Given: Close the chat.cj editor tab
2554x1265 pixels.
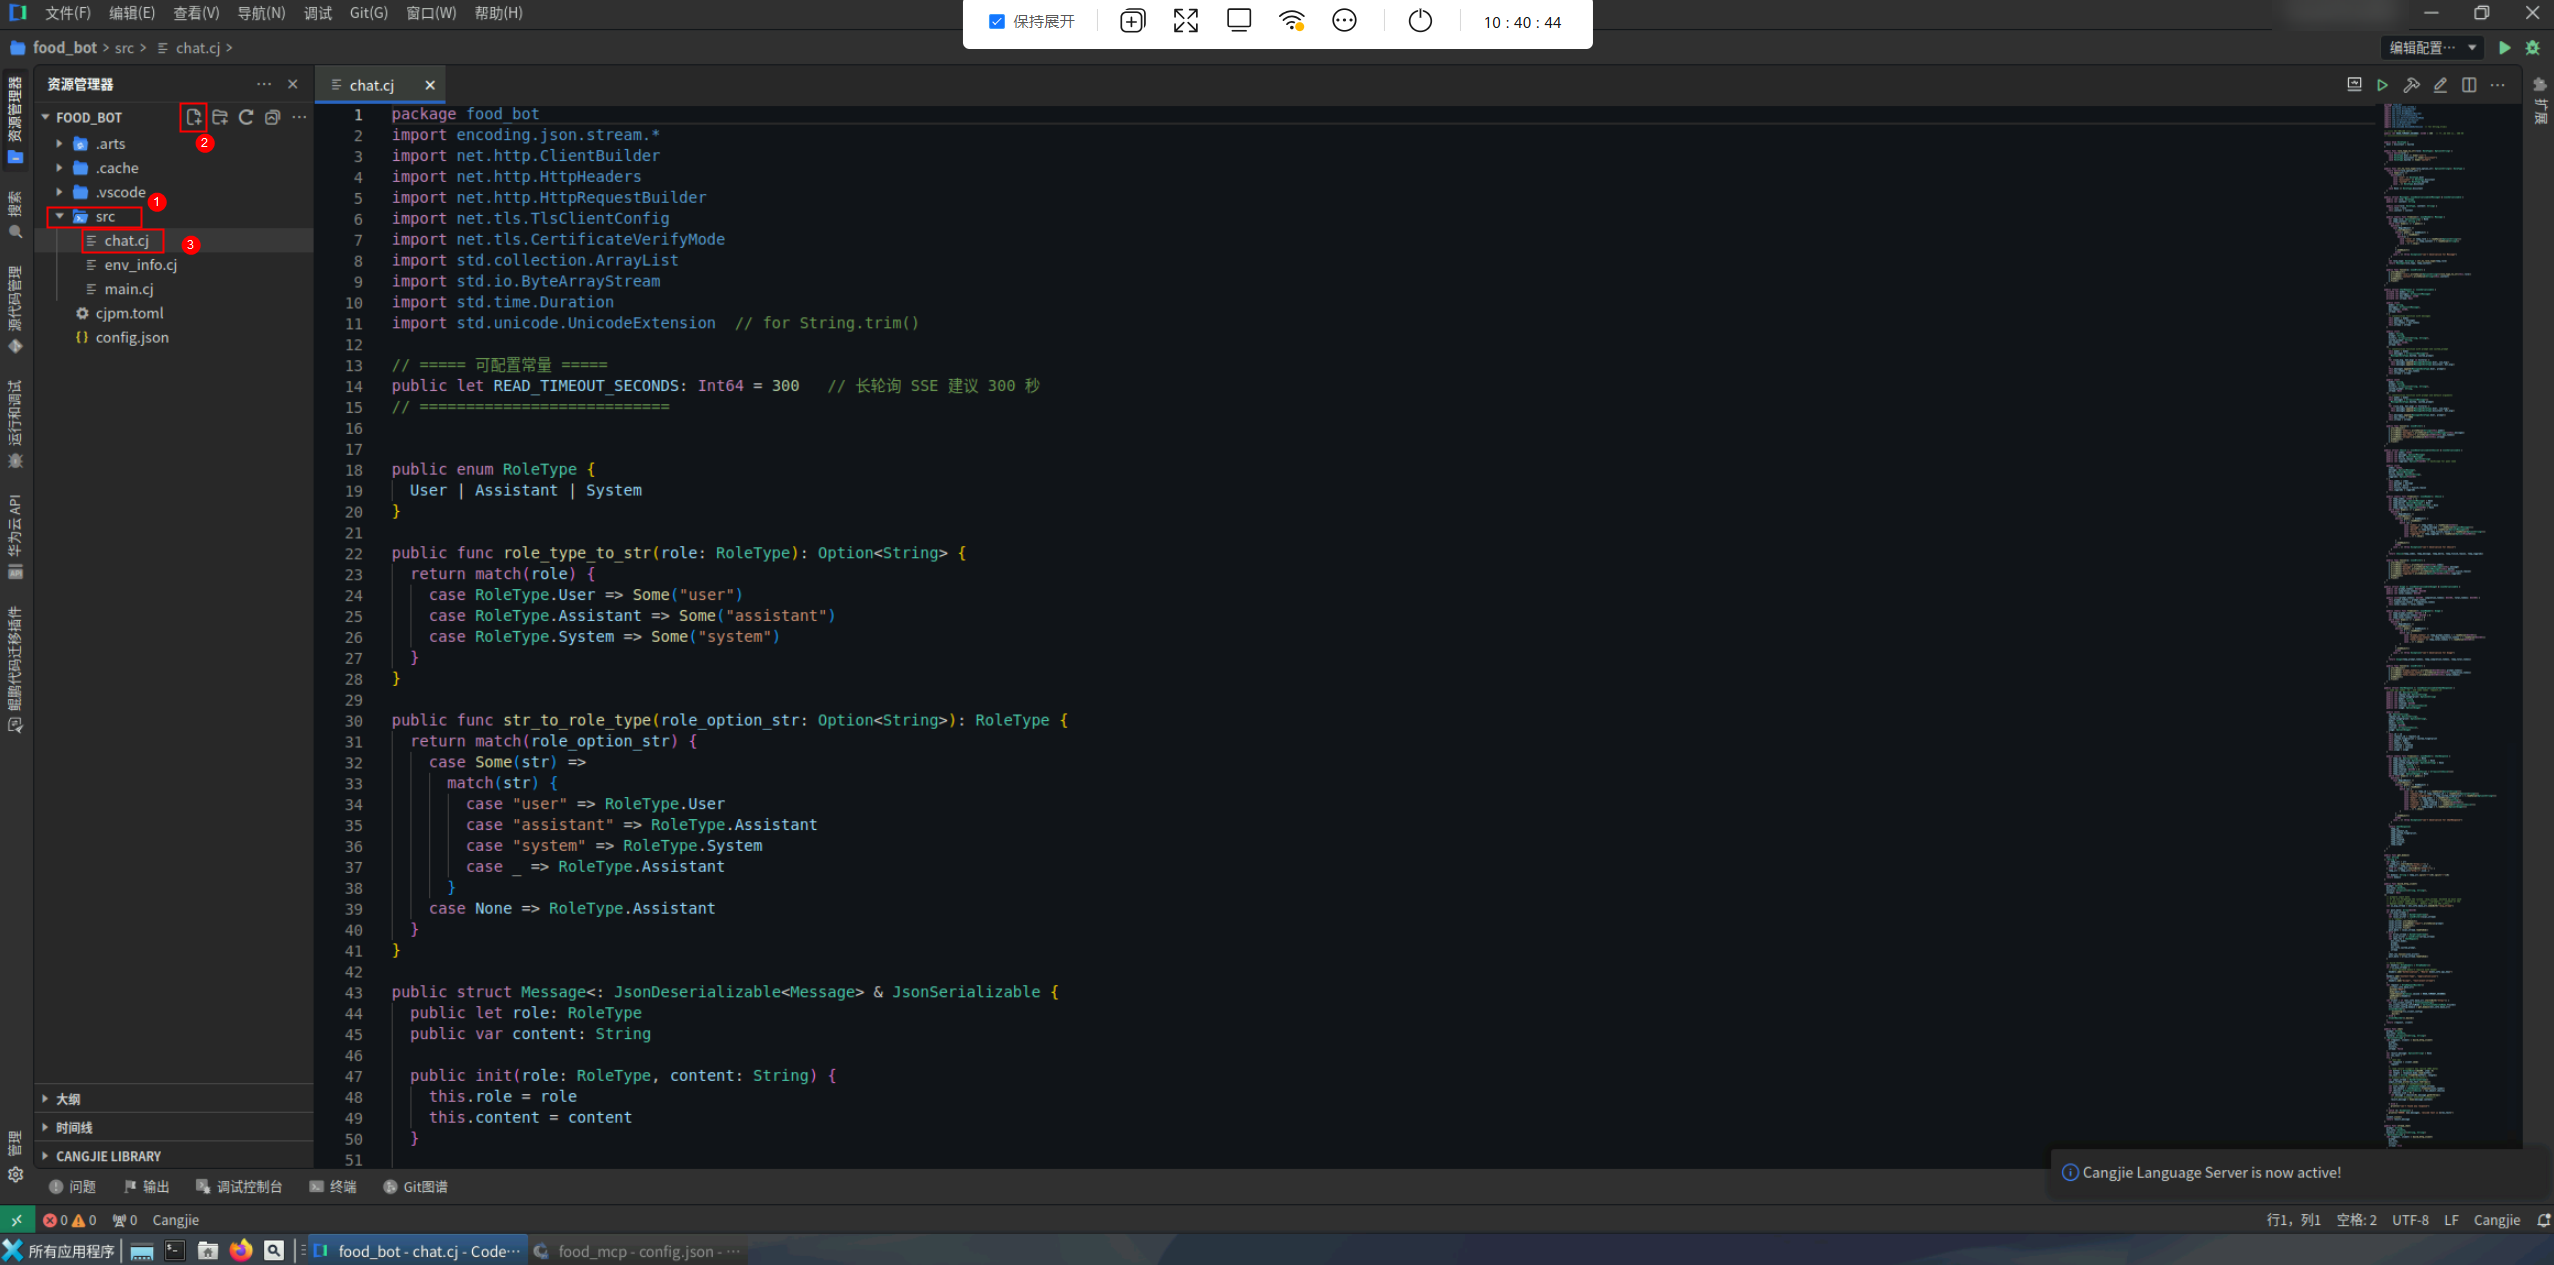Looking at the screenshot, I should coord(430,85).
